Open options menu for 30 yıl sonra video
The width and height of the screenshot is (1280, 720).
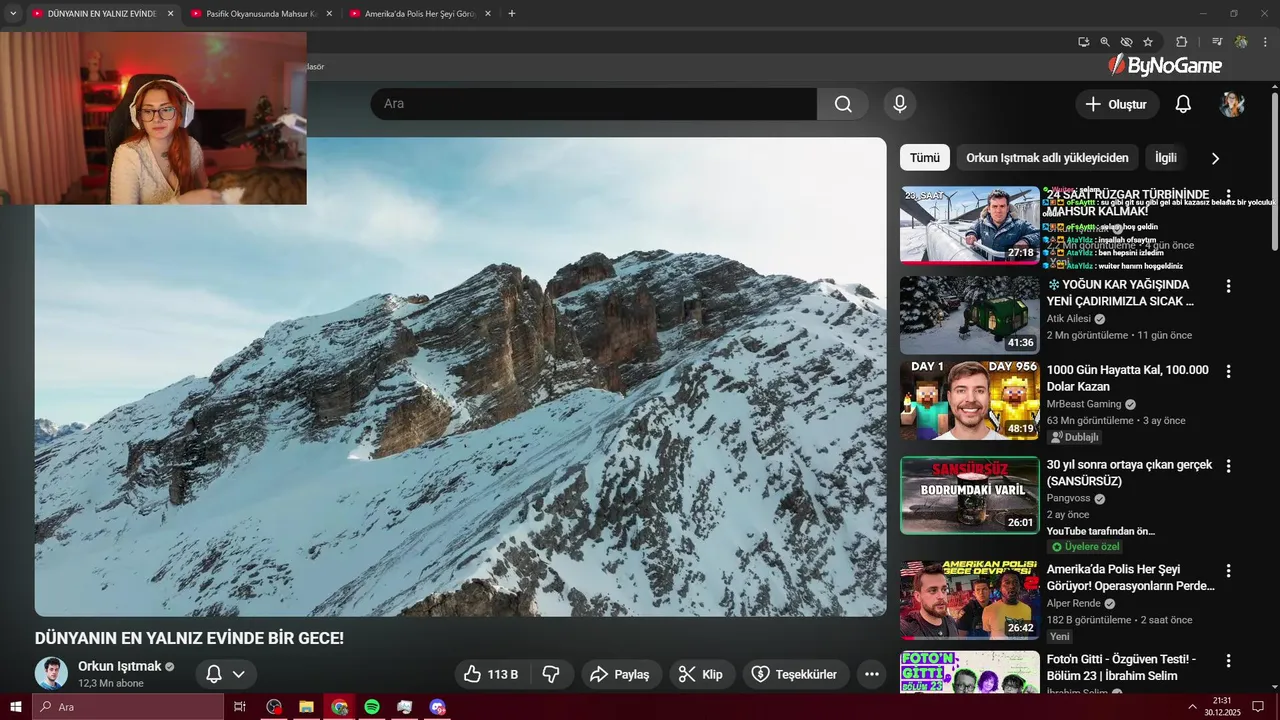click(1229, 466)
